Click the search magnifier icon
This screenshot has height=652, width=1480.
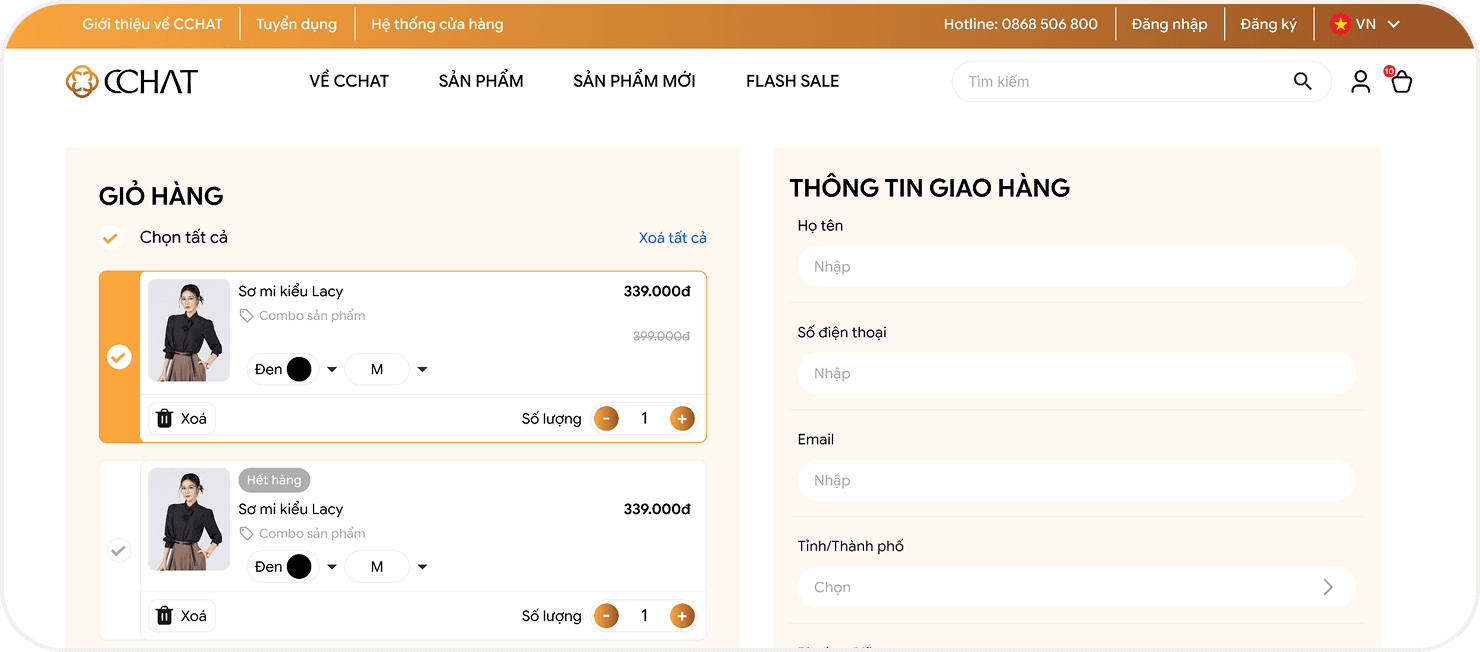tap(1302, 81)
